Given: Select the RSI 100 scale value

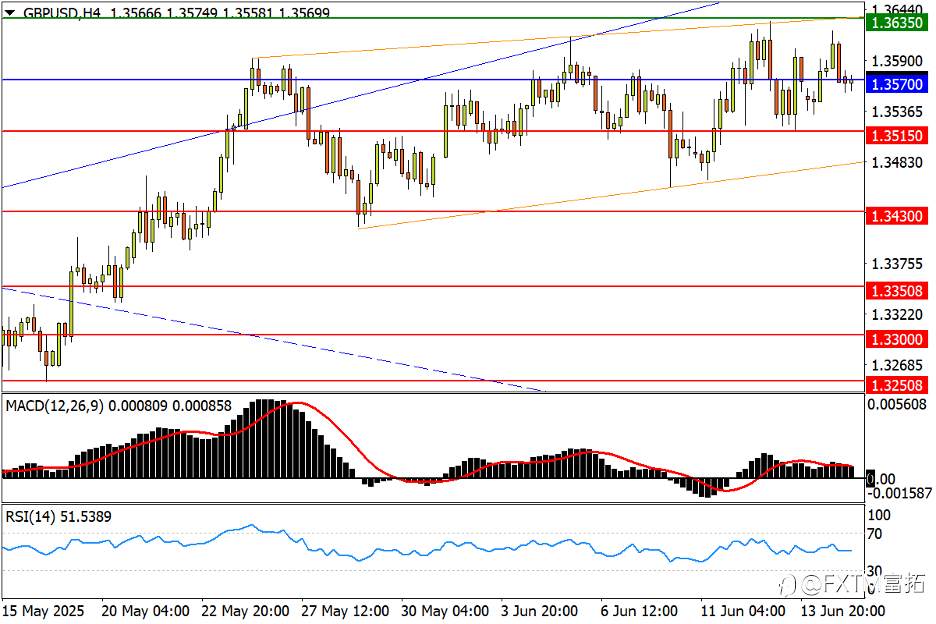Looking at the screenshot, I should [x=879, y=515].
